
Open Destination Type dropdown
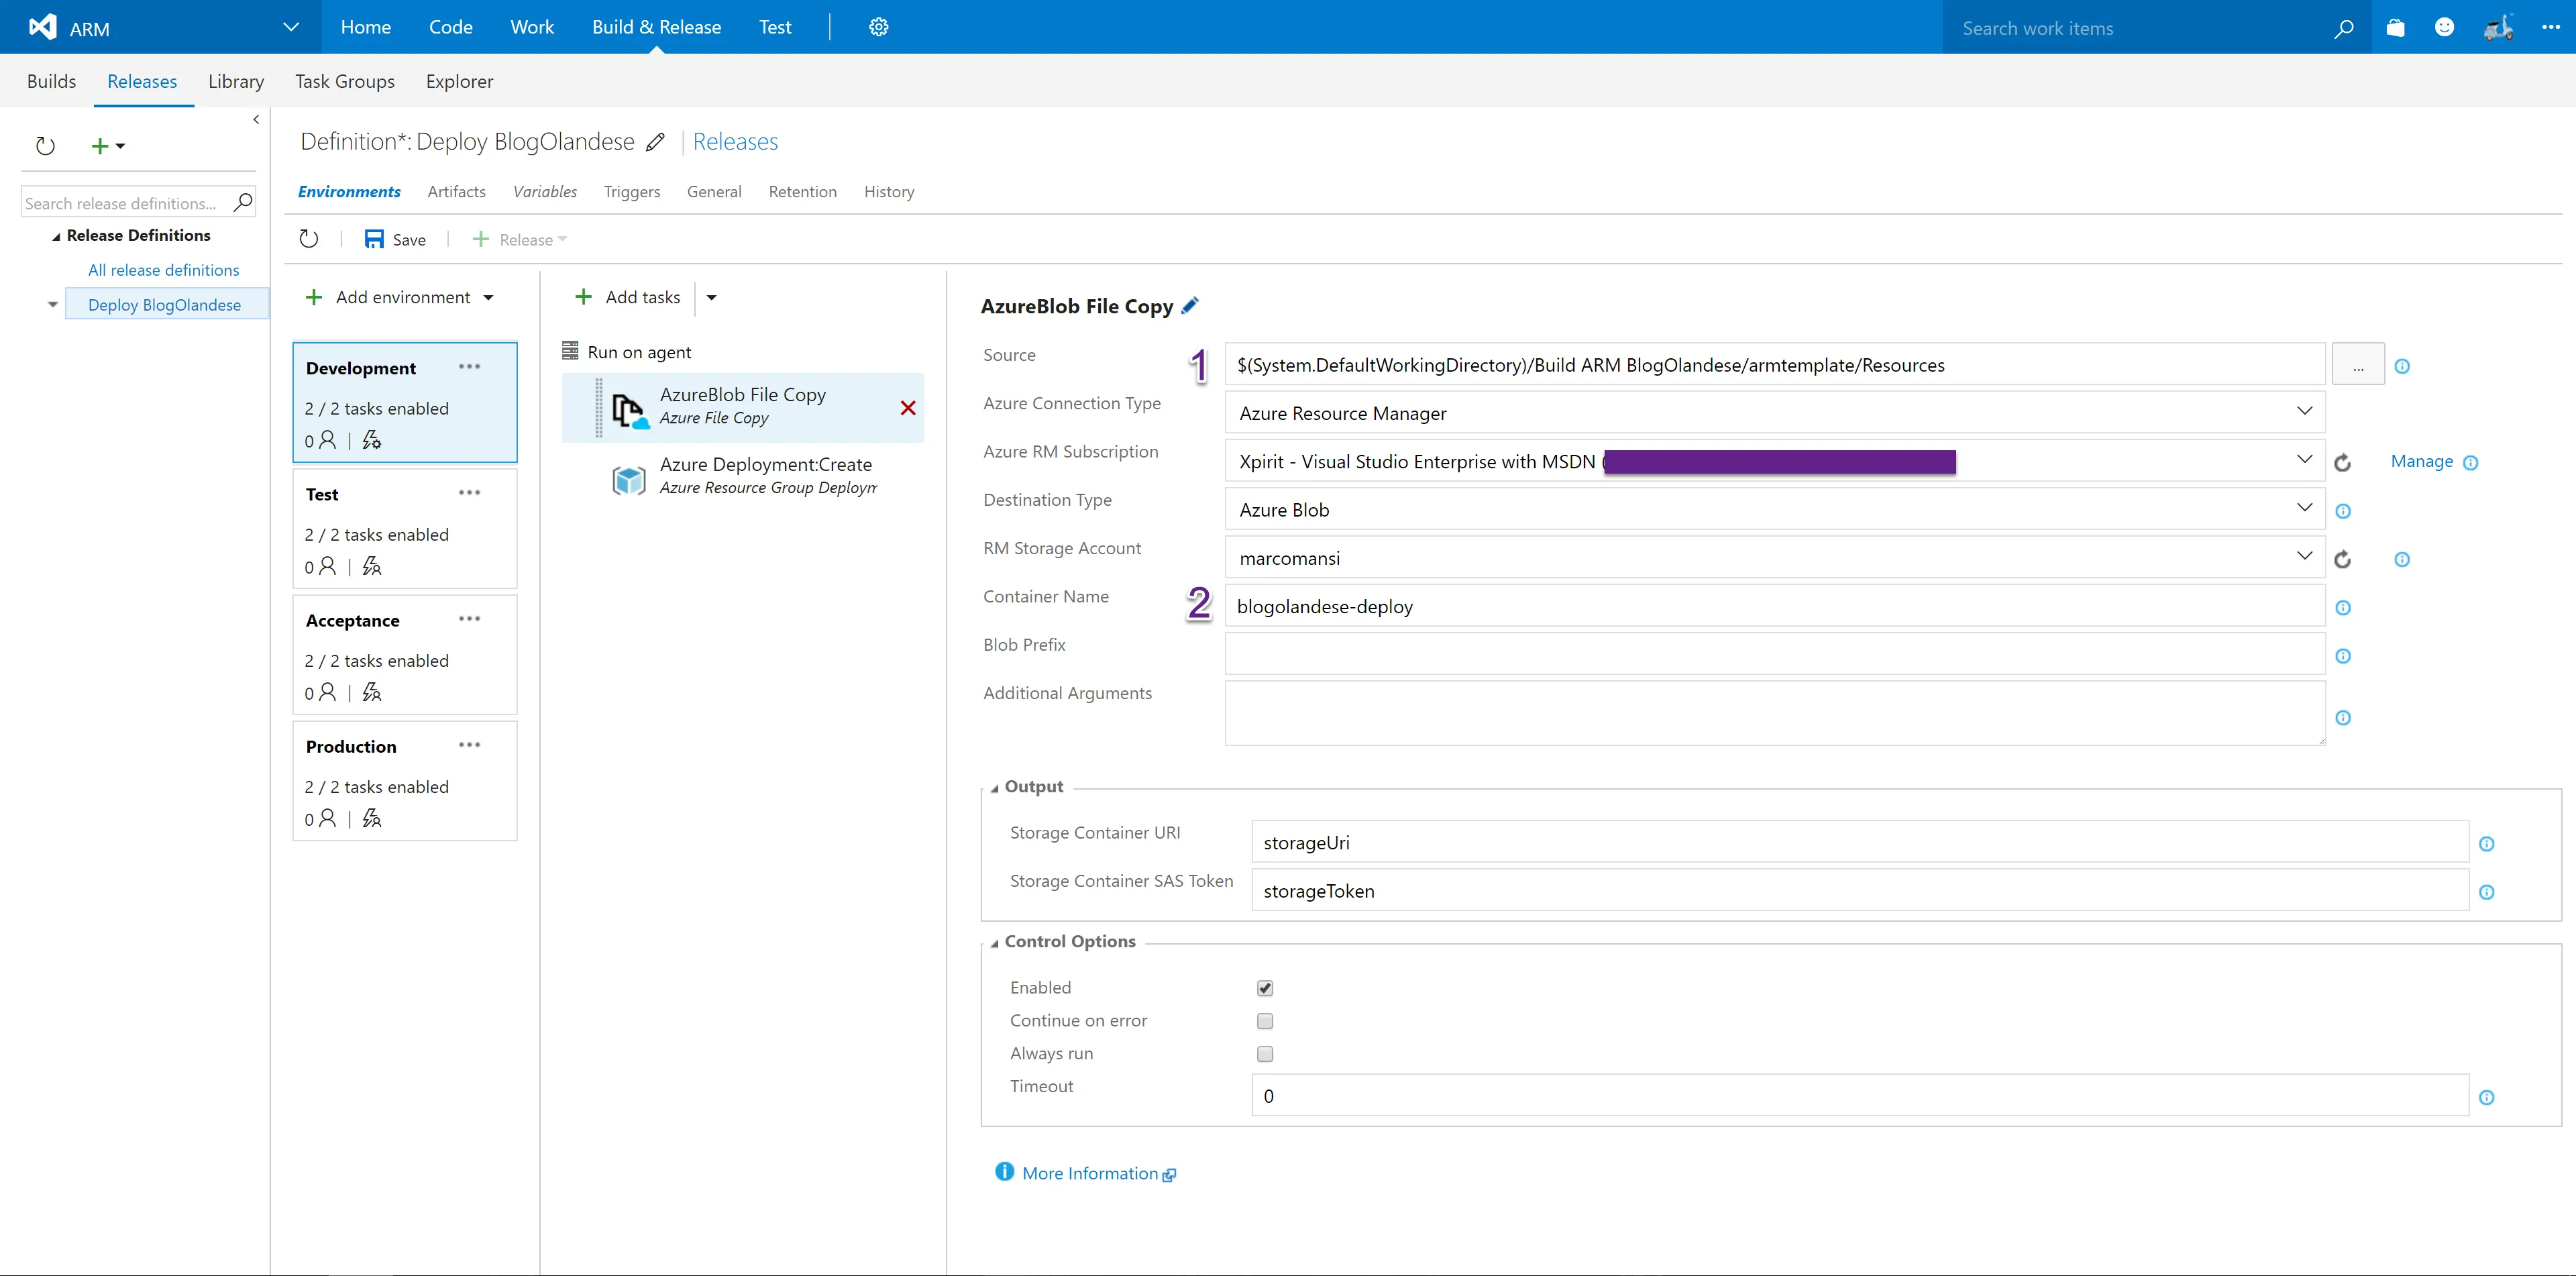(2304, 507)
